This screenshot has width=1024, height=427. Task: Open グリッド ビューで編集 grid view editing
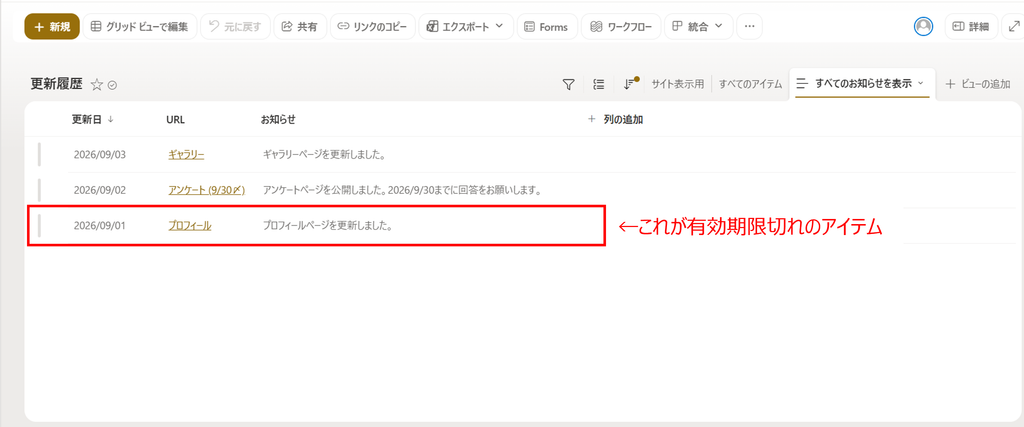pyautogui.click(x=140, y=27)
